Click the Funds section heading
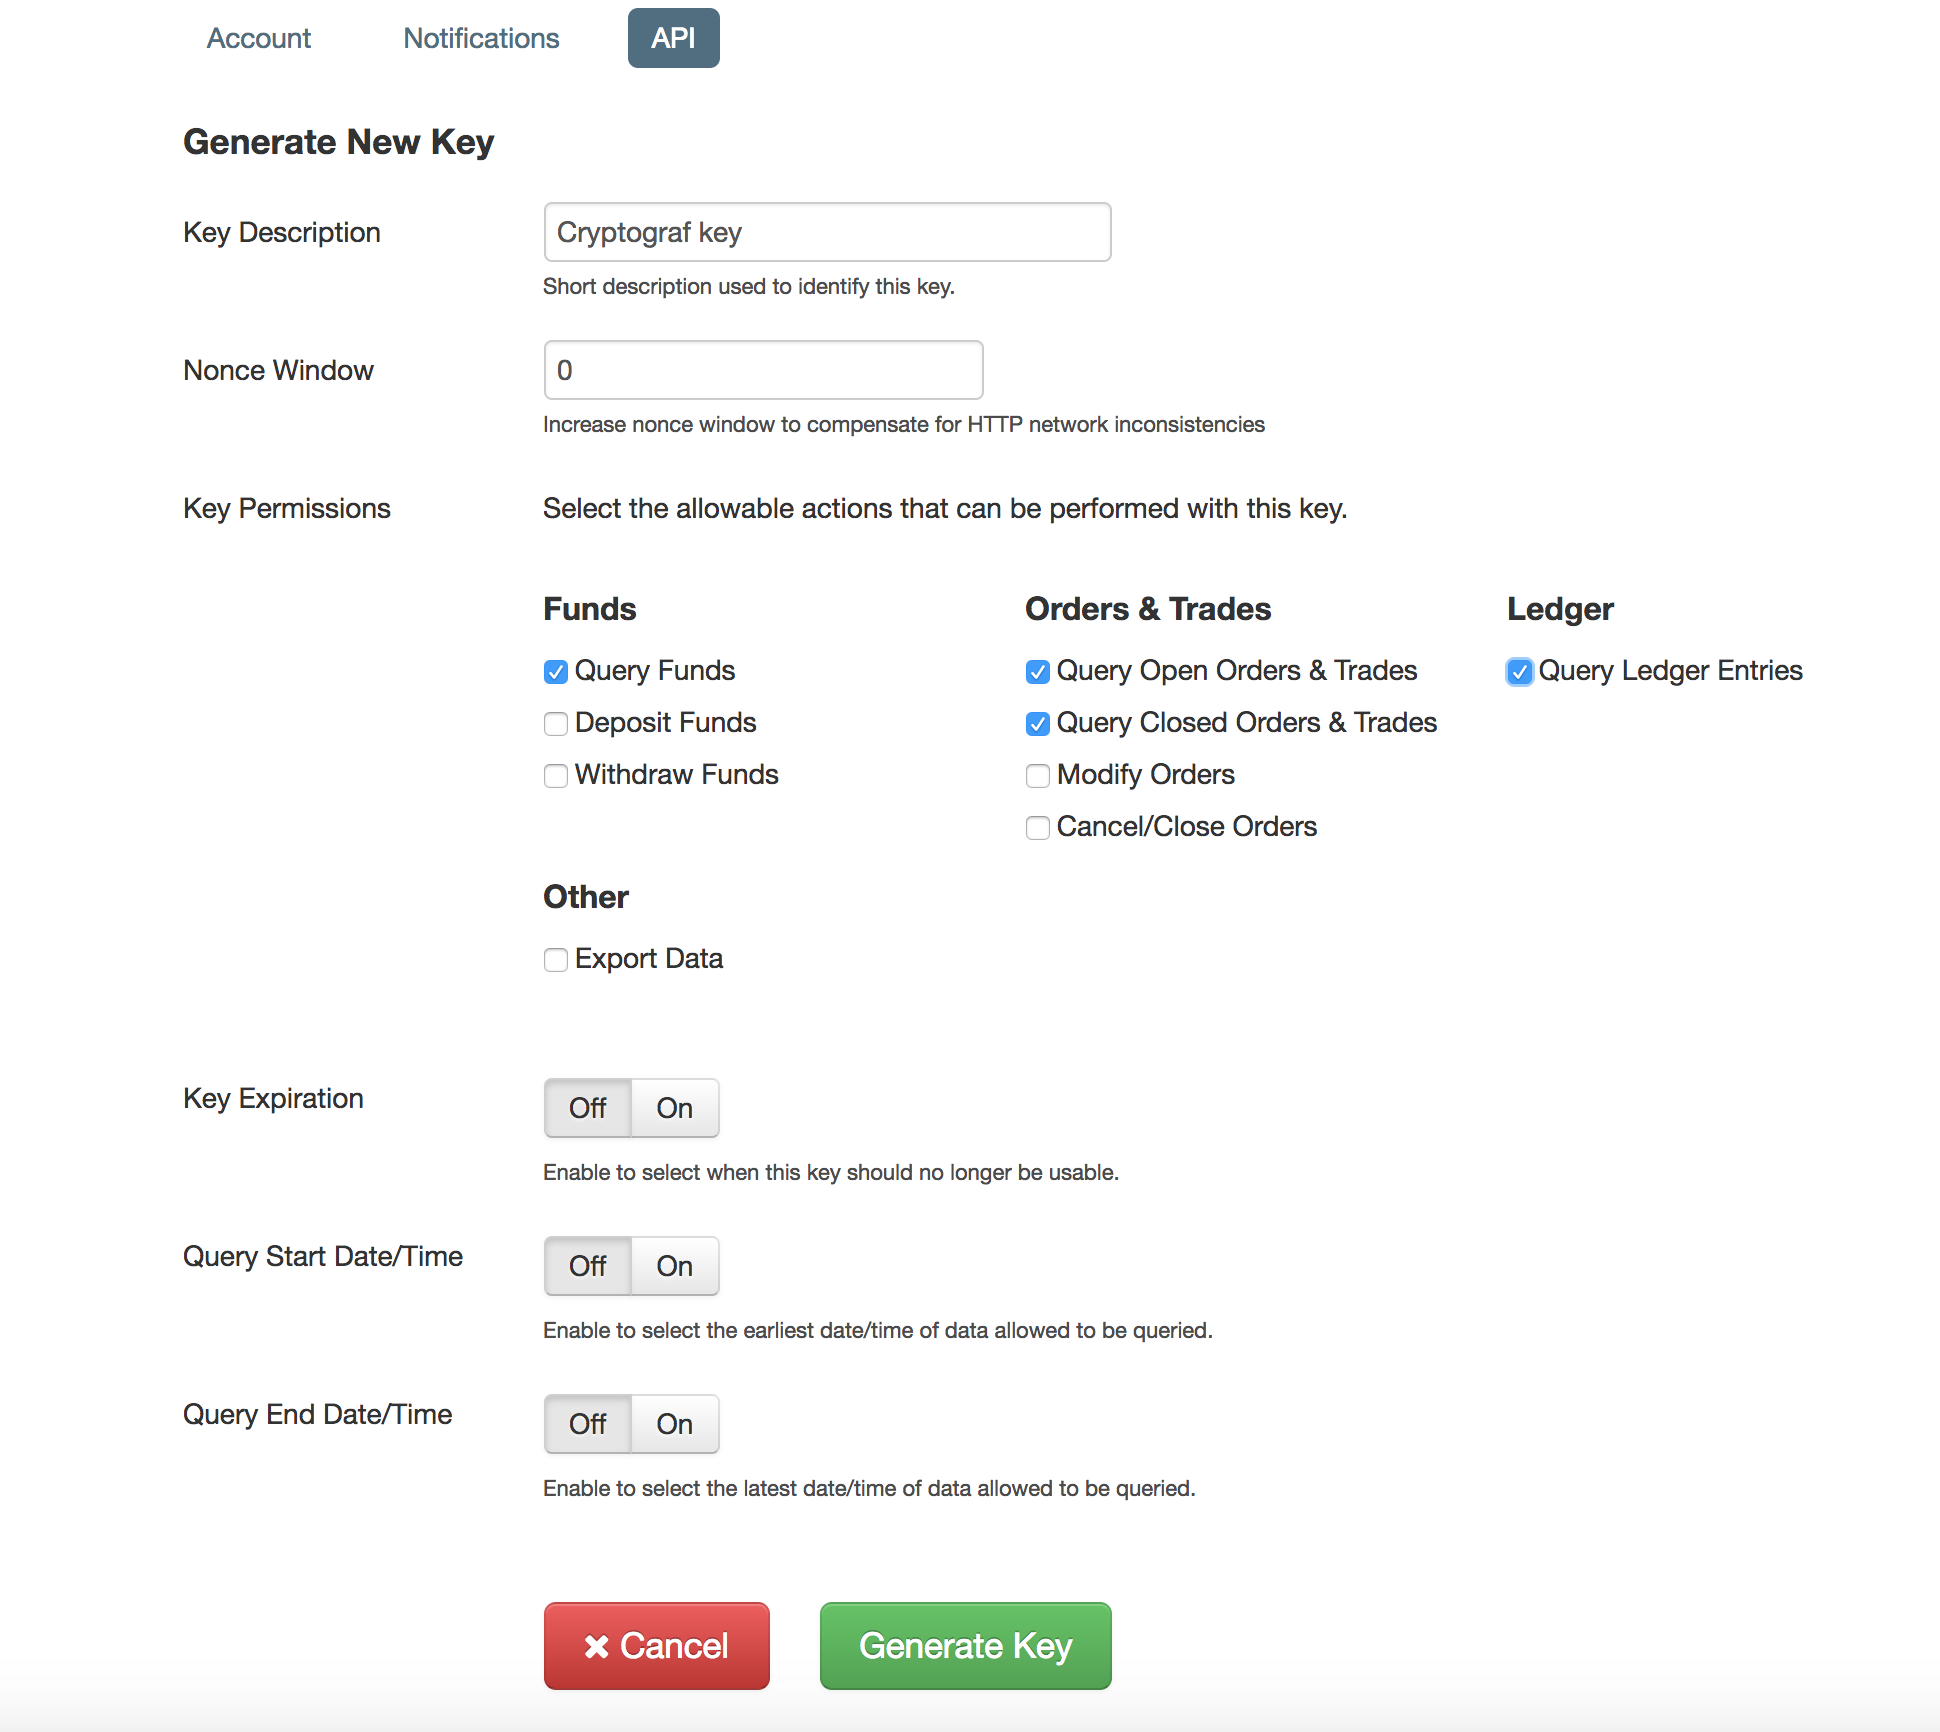This screenshot has width=1940, height=1732. coord(590,609)
